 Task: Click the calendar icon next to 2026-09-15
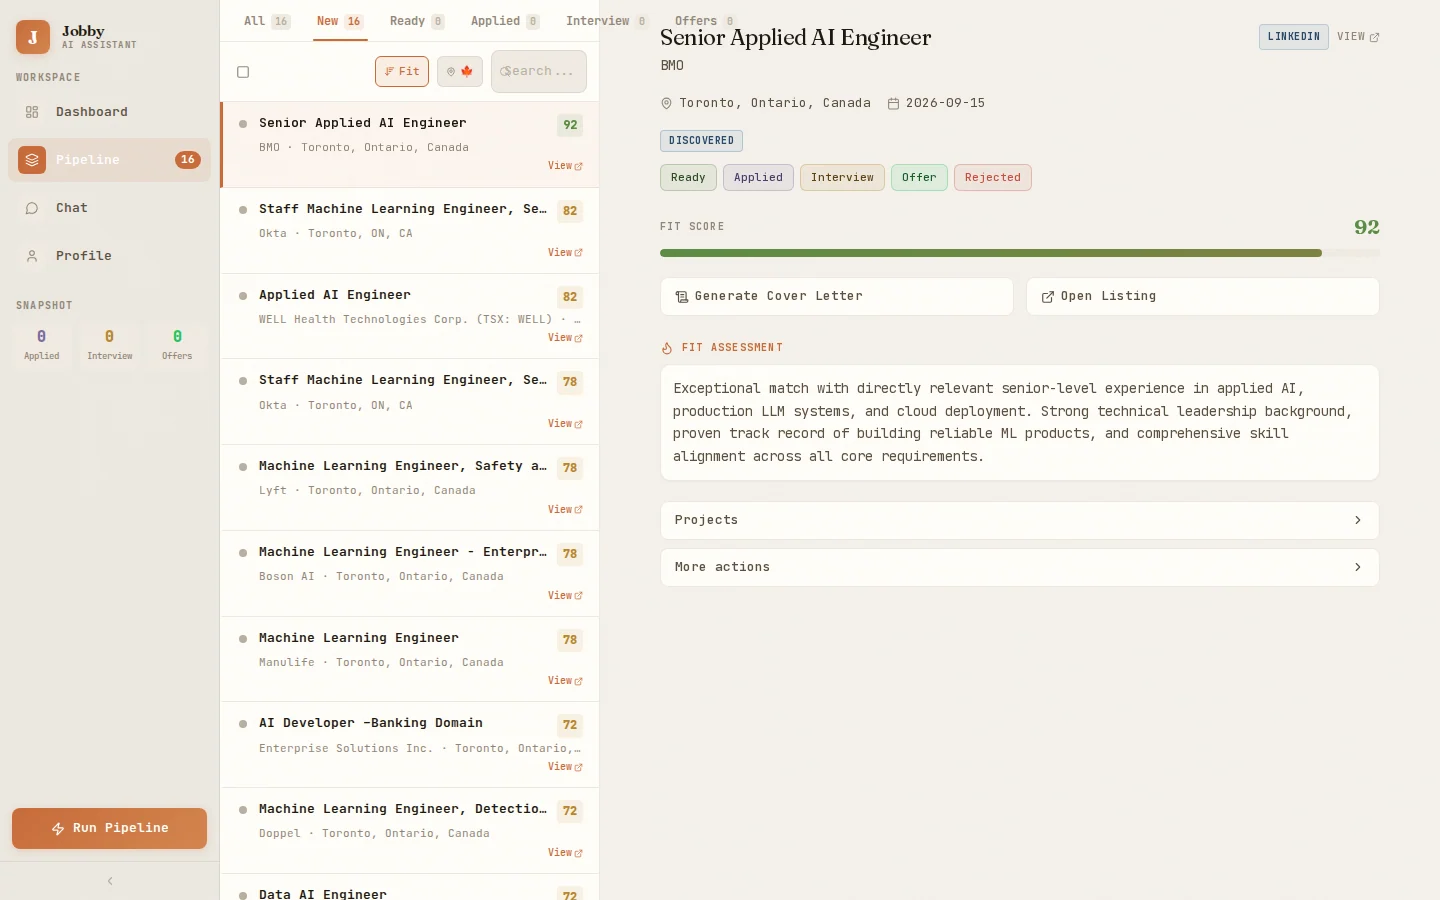[893, 104]
